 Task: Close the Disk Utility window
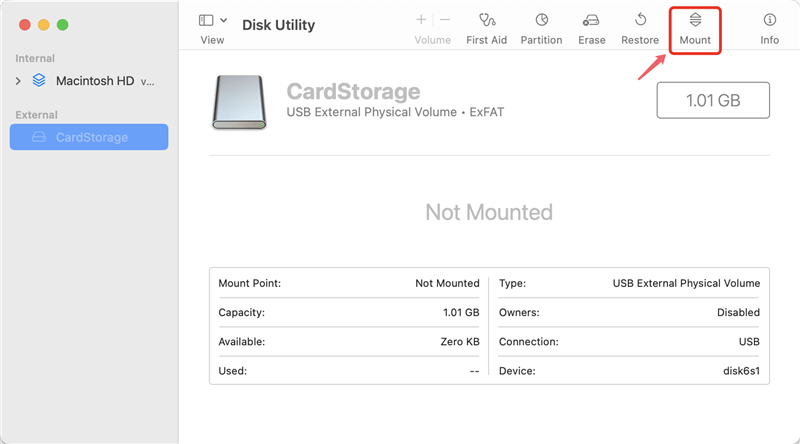(x=22, y=23)
